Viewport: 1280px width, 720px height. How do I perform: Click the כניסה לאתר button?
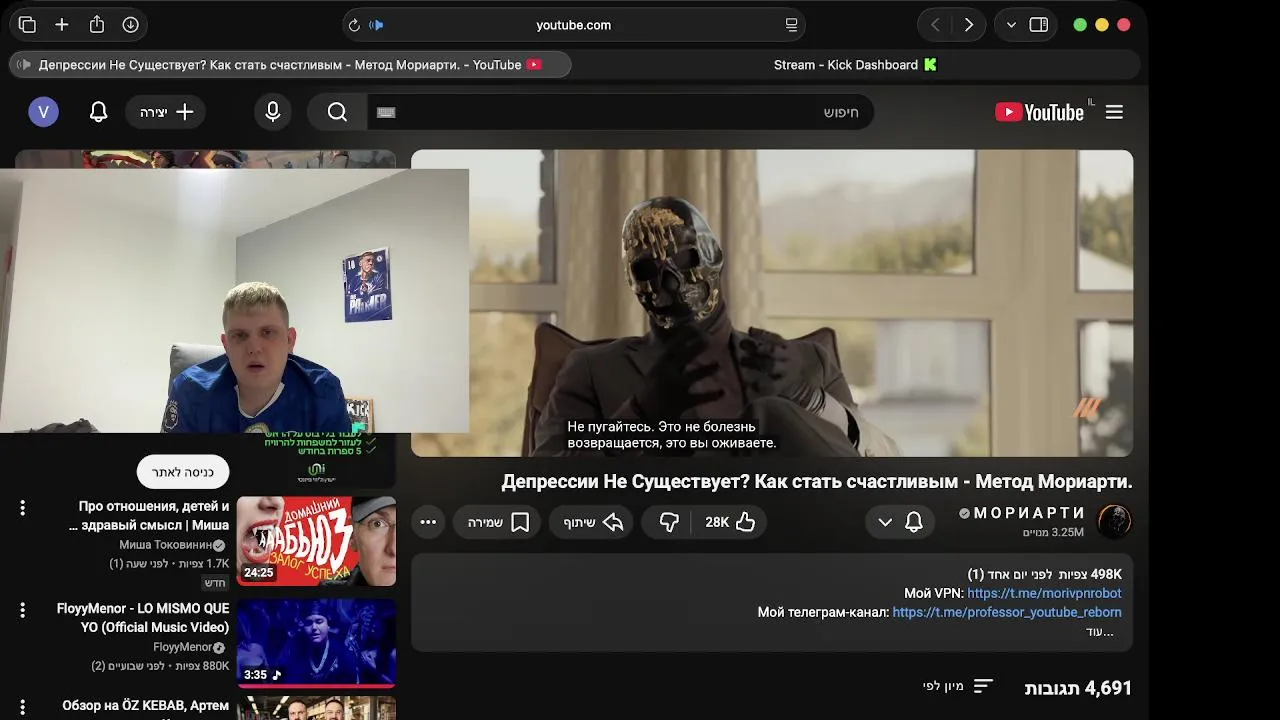183,472
